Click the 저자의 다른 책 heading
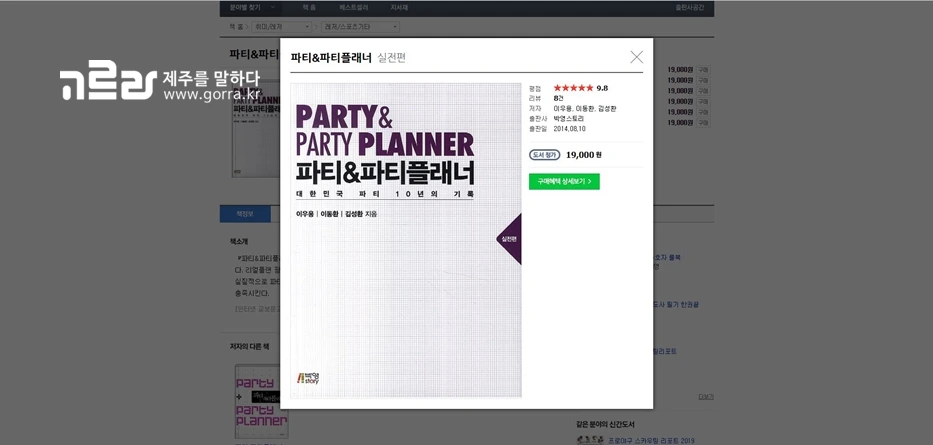The height and width of the screenshot is (445, 933). click(250, 346)
